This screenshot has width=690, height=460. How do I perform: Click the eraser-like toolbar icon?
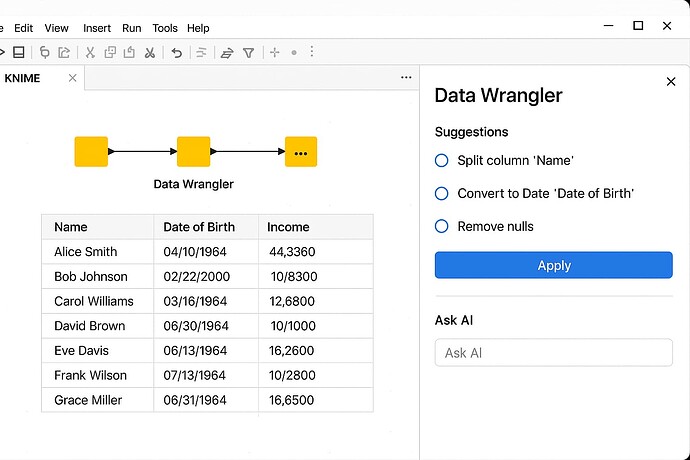point(227,54)
